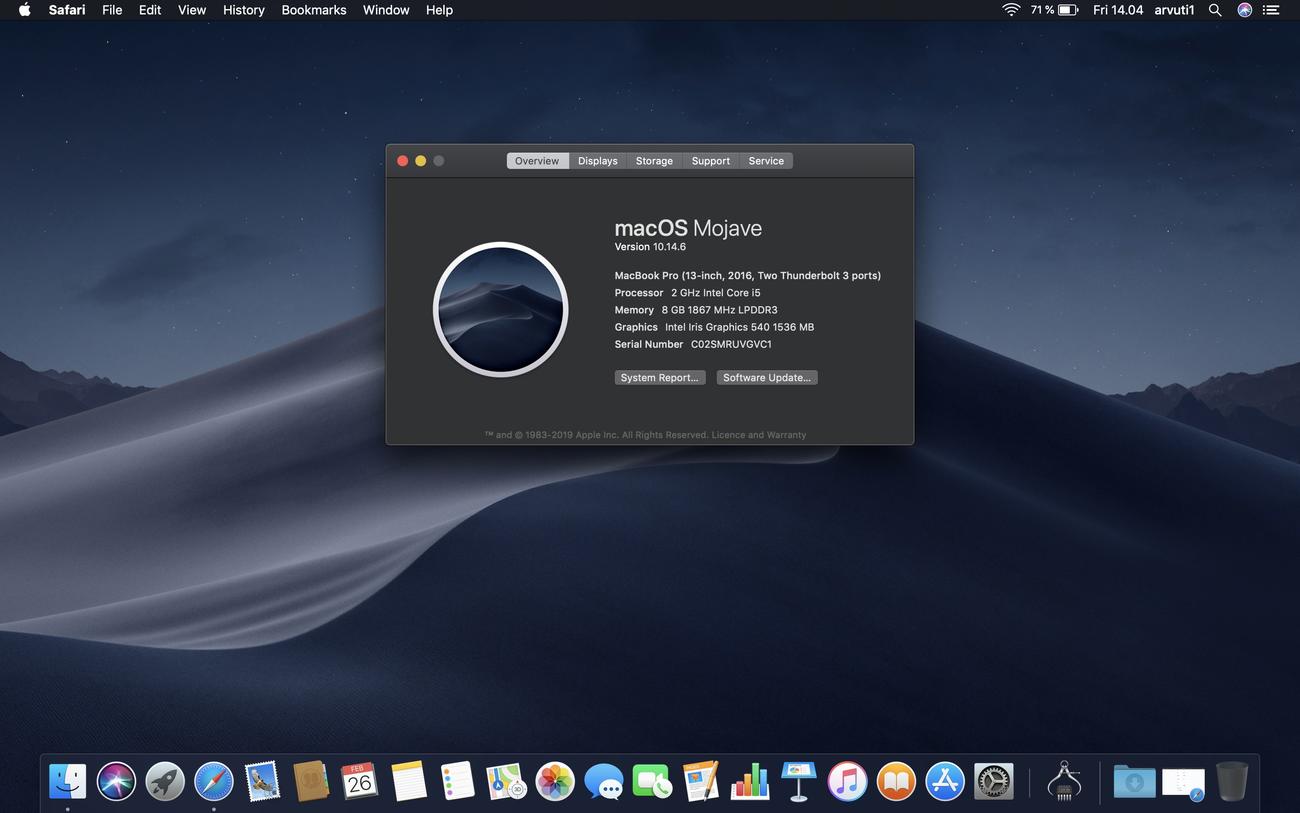The width and height of the screenshot is (1300, 813).
Task: Open Notification Centre list icon
Action: 1272,10
